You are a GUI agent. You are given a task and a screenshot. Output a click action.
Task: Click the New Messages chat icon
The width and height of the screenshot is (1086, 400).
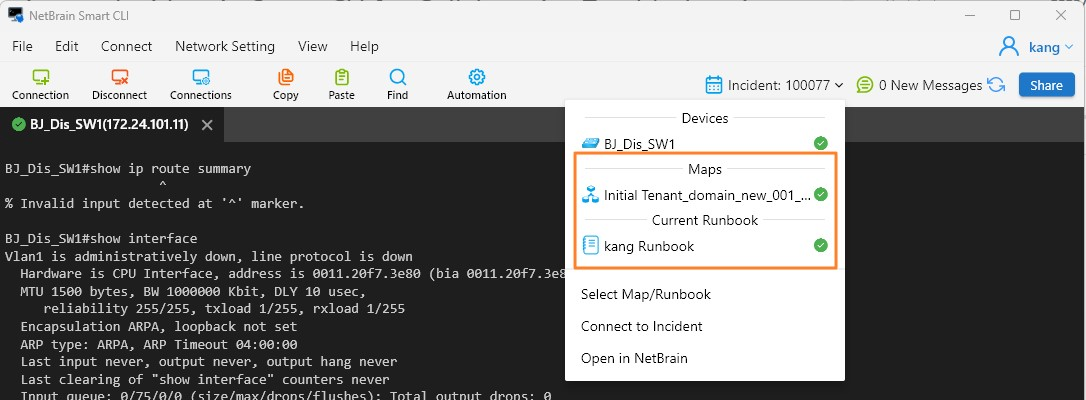pyautogui.click(x=864, y=85)
